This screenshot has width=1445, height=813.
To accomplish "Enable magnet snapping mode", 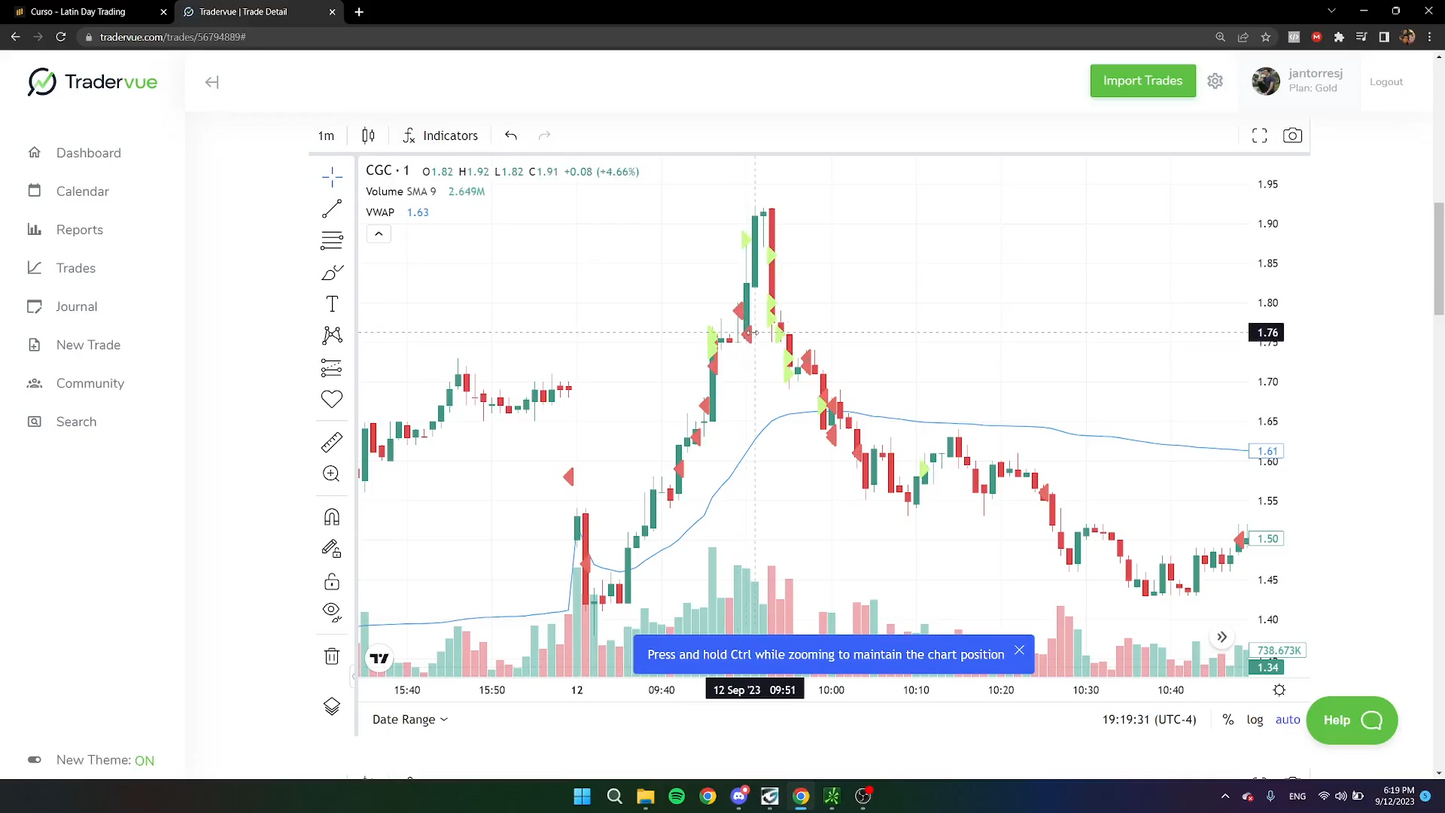I will [x=331, y=517].
